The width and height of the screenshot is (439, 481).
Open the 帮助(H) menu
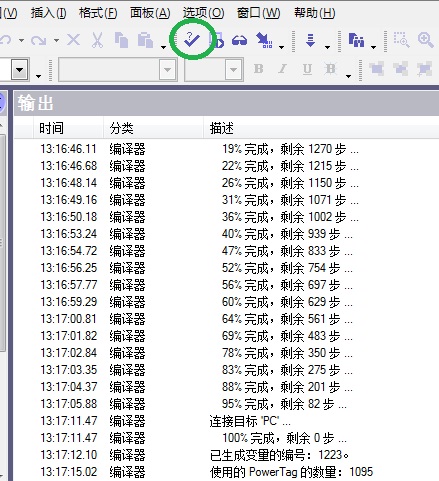click(x=314, y=13)
